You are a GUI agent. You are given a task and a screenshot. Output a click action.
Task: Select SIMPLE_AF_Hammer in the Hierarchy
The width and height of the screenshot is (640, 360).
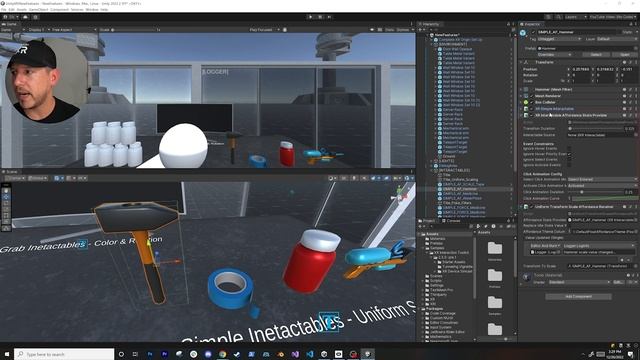[460, 189]
